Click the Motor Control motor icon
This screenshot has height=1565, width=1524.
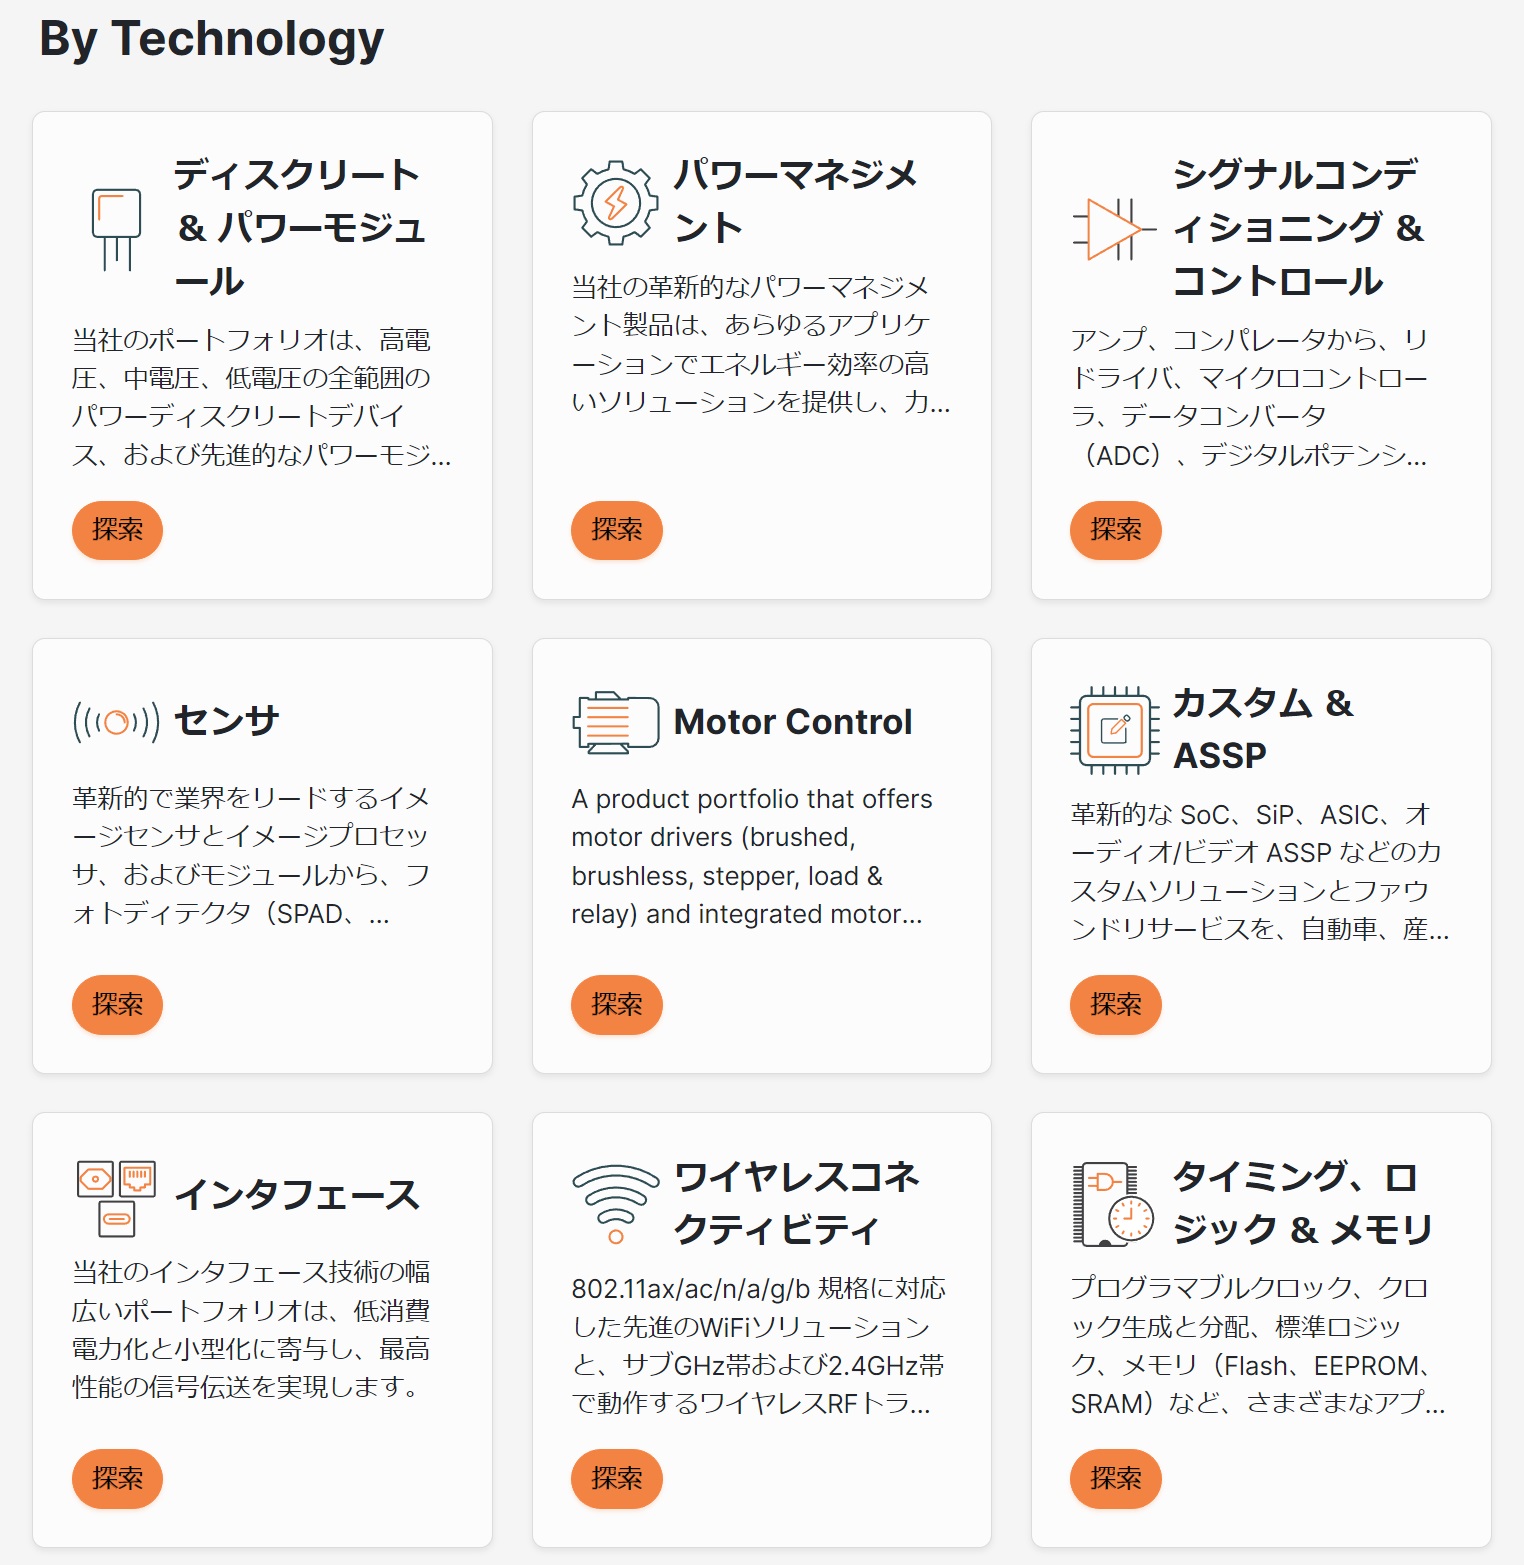pyautogui.click(x=615, y=721)
